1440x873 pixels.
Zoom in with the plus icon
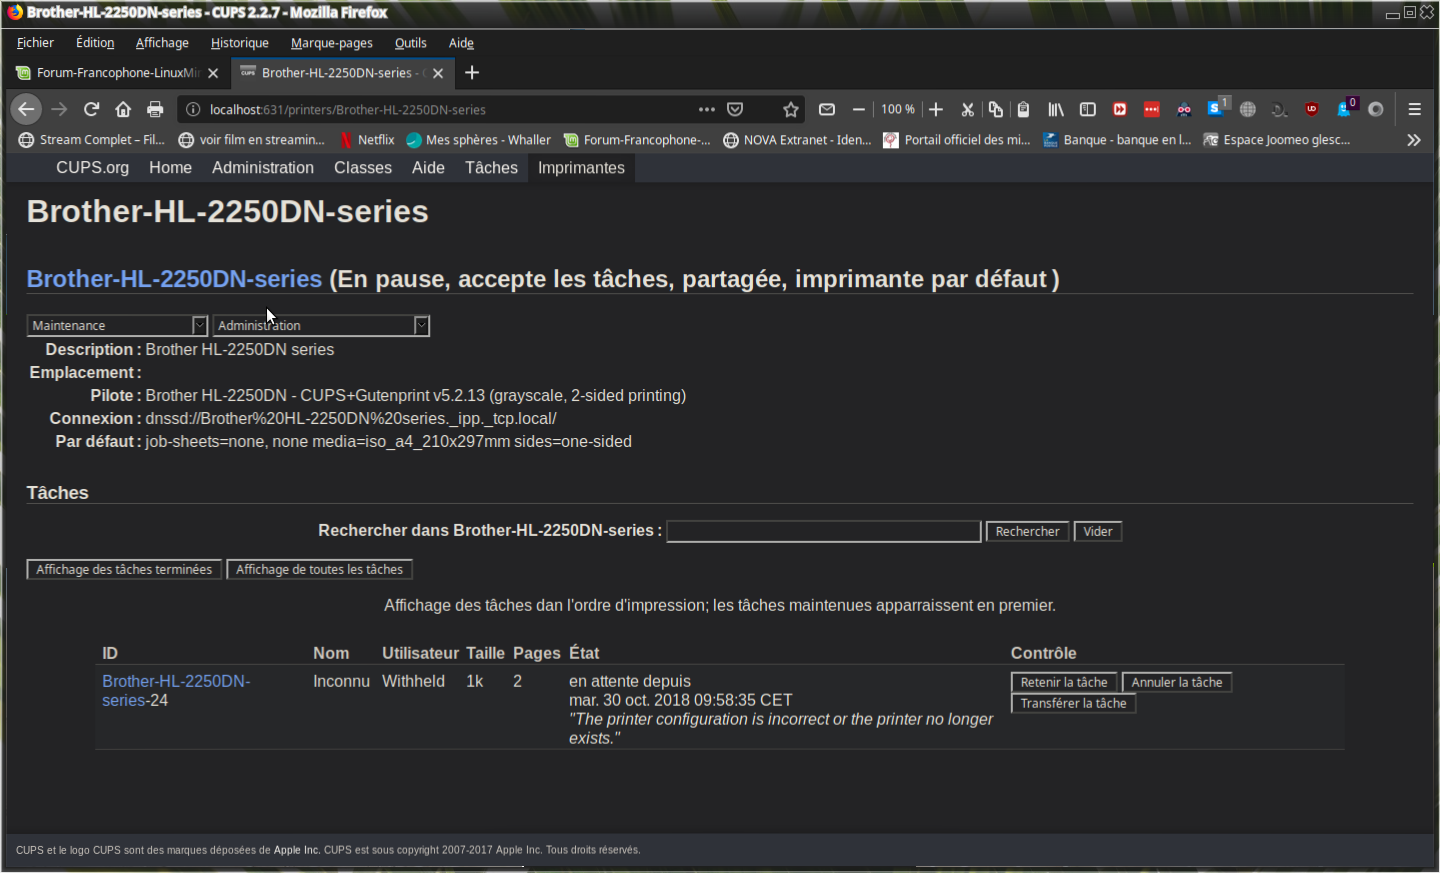(x=936, y=109)
